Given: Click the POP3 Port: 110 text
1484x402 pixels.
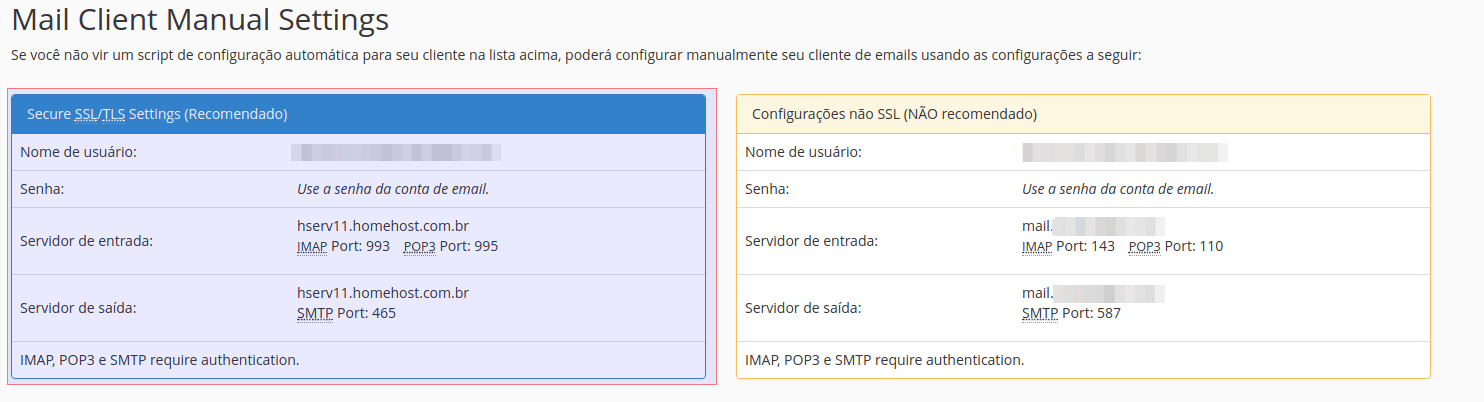Looking at the screenshot, I should coord(1175,246).
